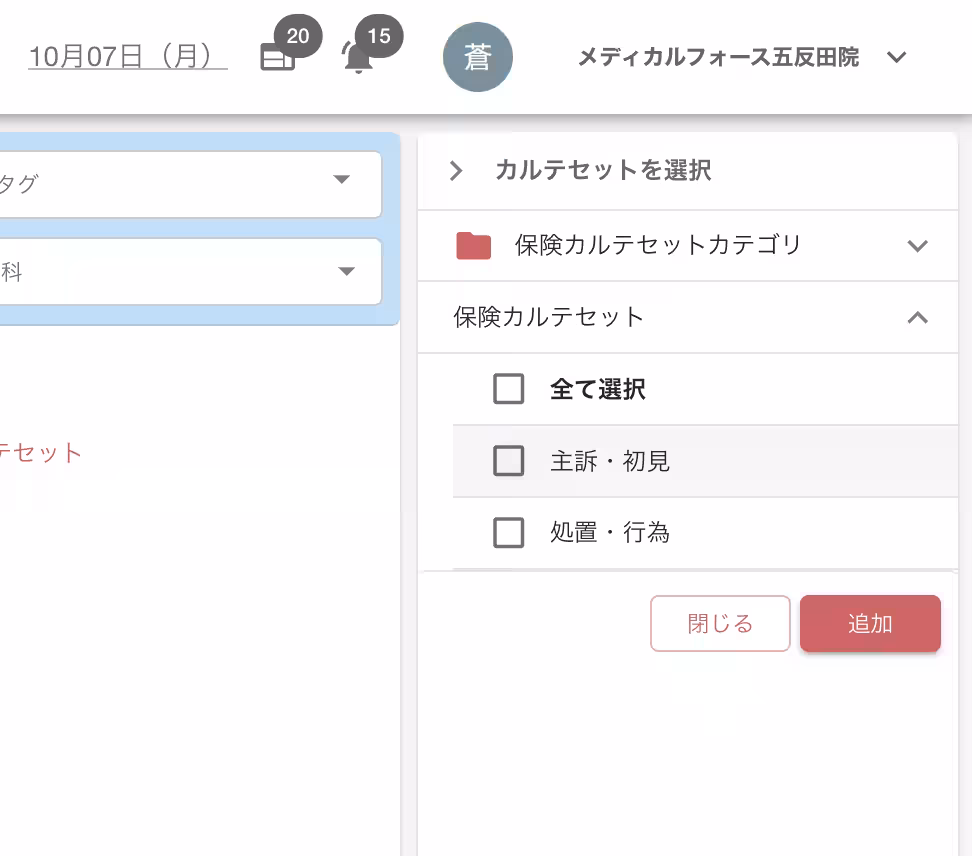The width and height of the screenshot is (972, 856).
Task: Collapse the panel using the > arrow icon
Action: 456,170
